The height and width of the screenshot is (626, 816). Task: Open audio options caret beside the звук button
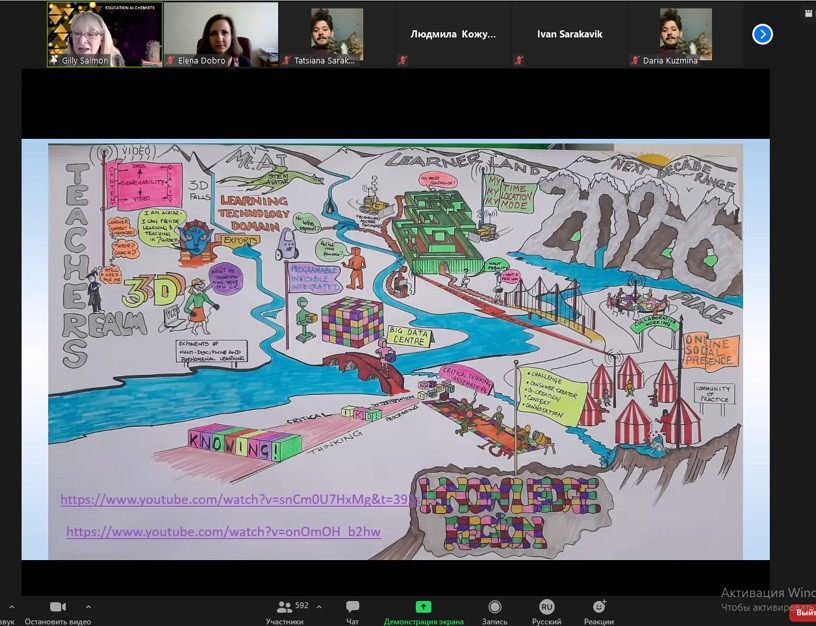(11, 607)
